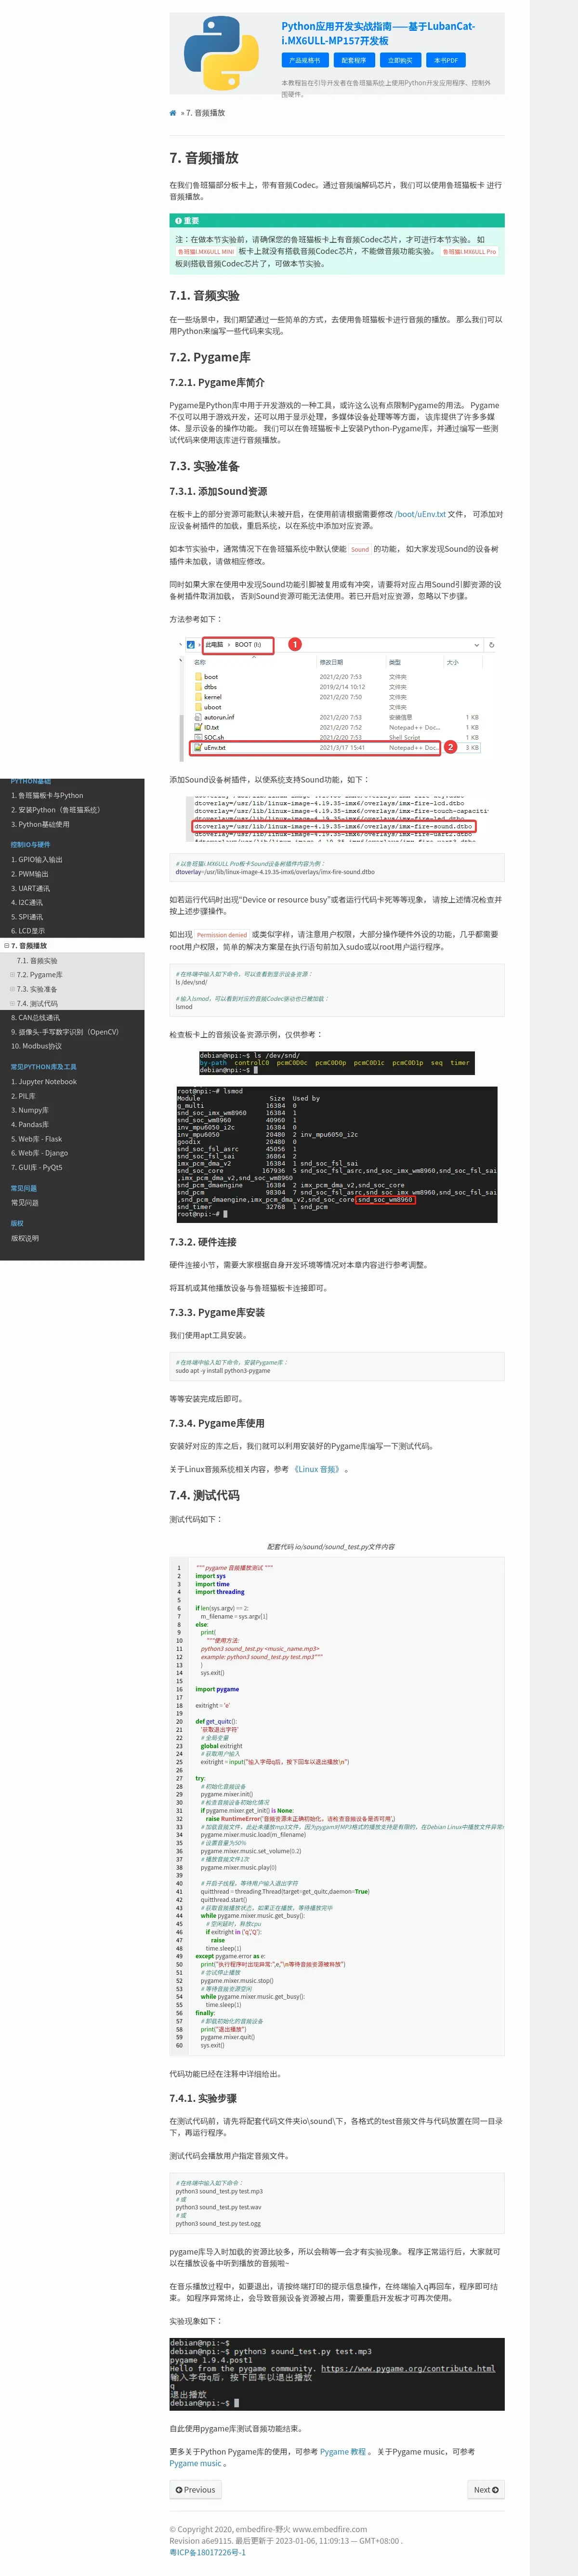Click the ls /dev/snd terminal screenshot

coord(337,1062)
